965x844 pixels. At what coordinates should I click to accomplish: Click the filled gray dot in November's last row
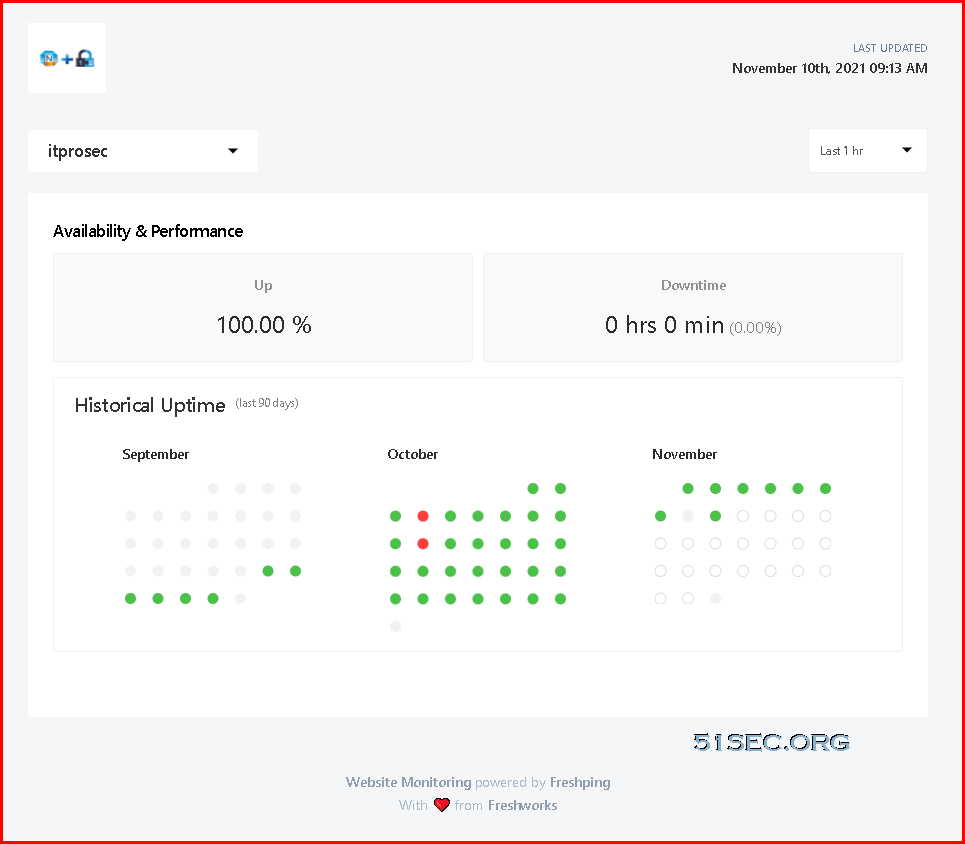coord(715,598)
